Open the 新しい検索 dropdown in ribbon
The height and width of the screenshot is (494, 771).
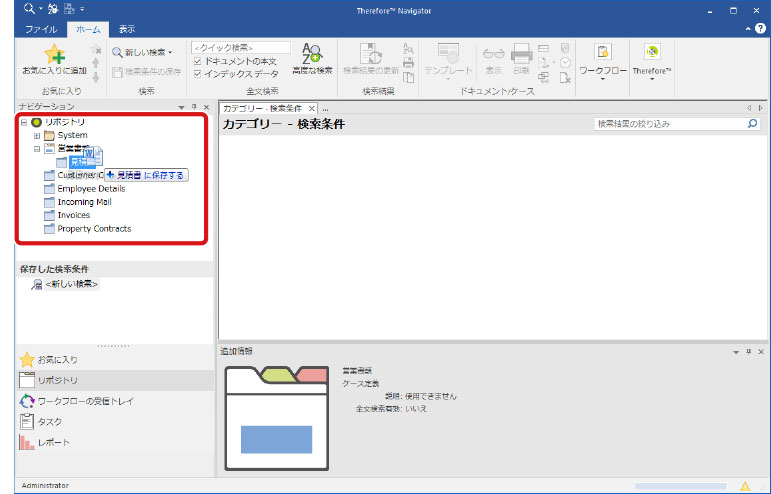point(144,52)
